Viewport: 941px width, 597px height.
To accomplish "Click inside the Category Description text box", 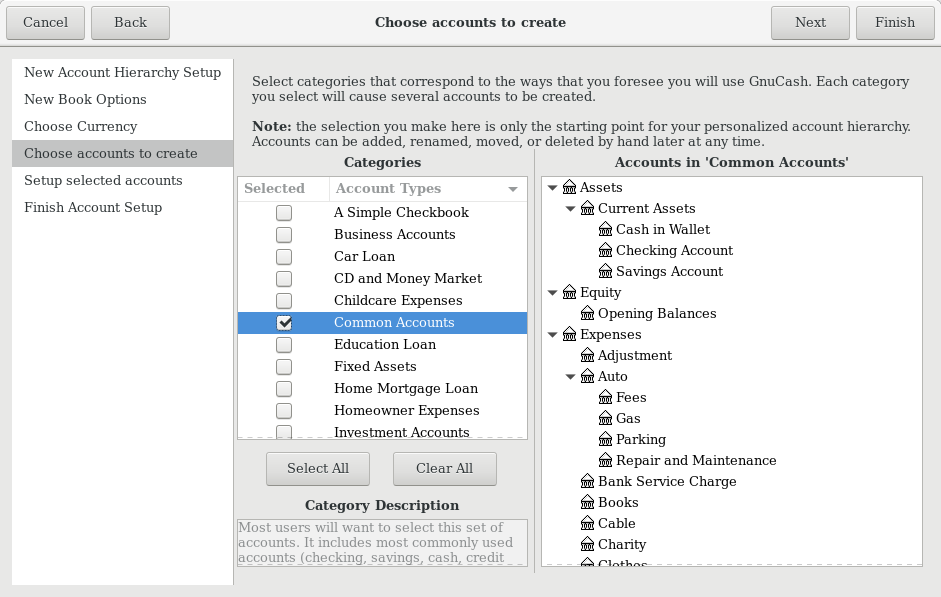I will pyautogui.click(x=382, y=542).
